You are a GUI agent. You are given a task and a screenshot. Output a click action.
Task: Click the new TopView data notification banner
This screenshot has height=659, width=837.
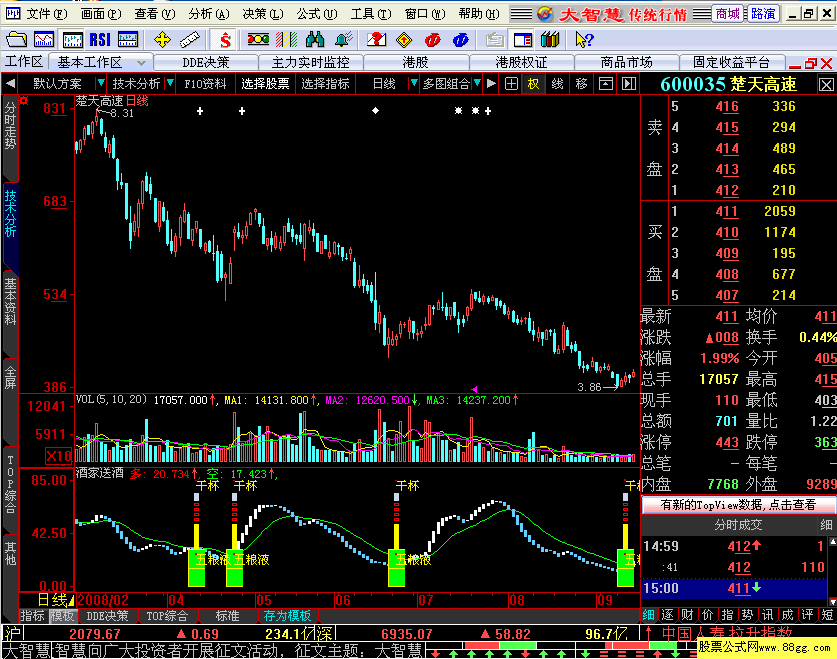point(738,505)
